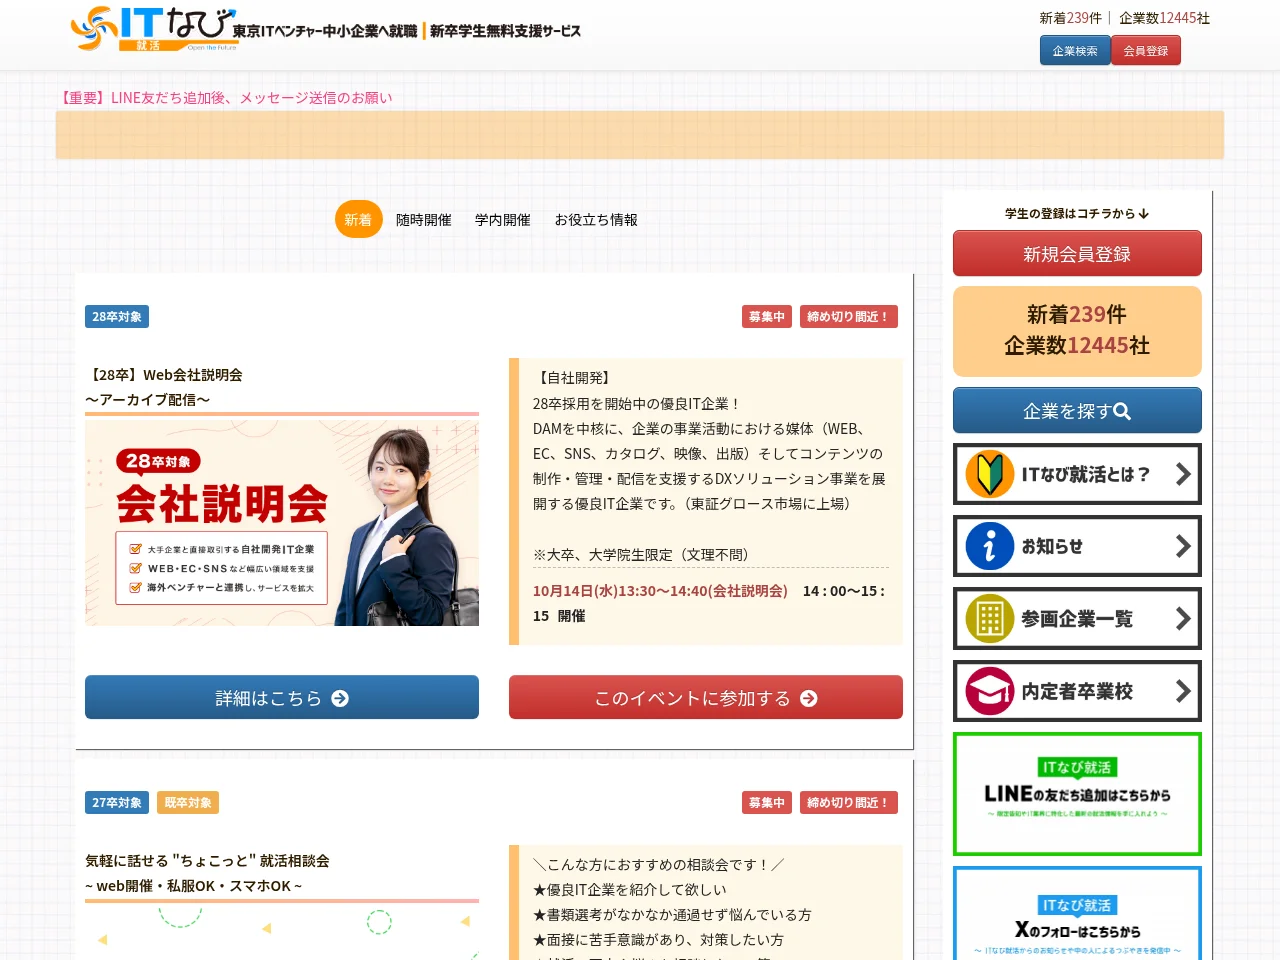Open the 【重要】LINE友だち追加後 notice link
1280x960 pixels.
tap(224, 98)
